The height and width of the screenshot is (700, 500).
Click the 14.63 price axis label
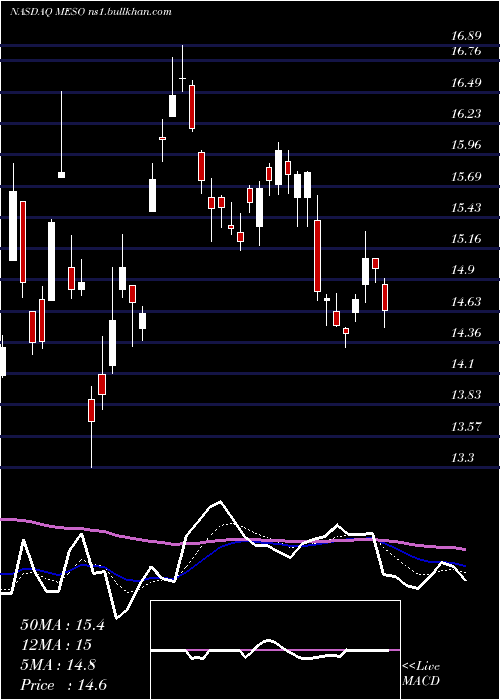point(466,302)
